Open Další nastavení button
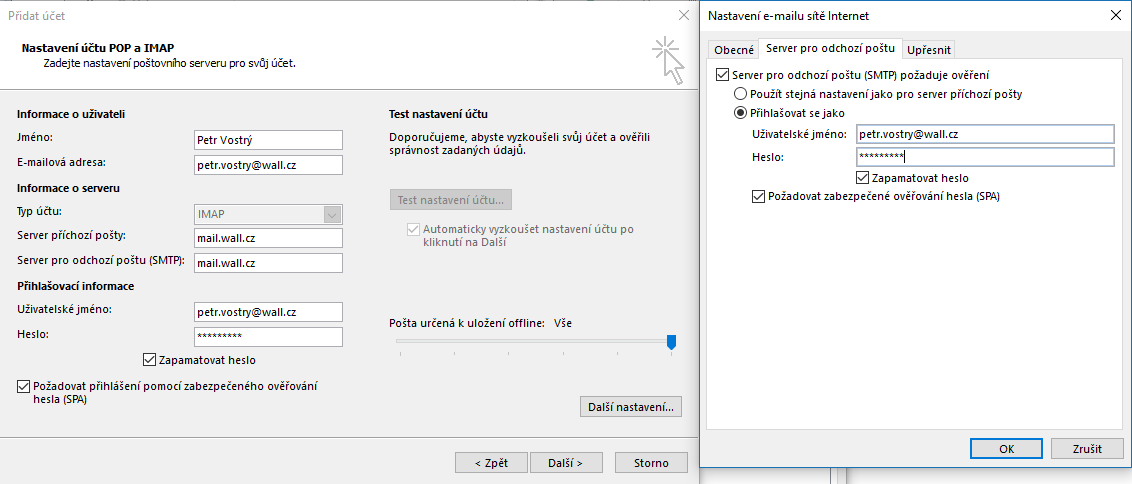The width and height of the screenshot is (1132, 484). click(630, 407)
